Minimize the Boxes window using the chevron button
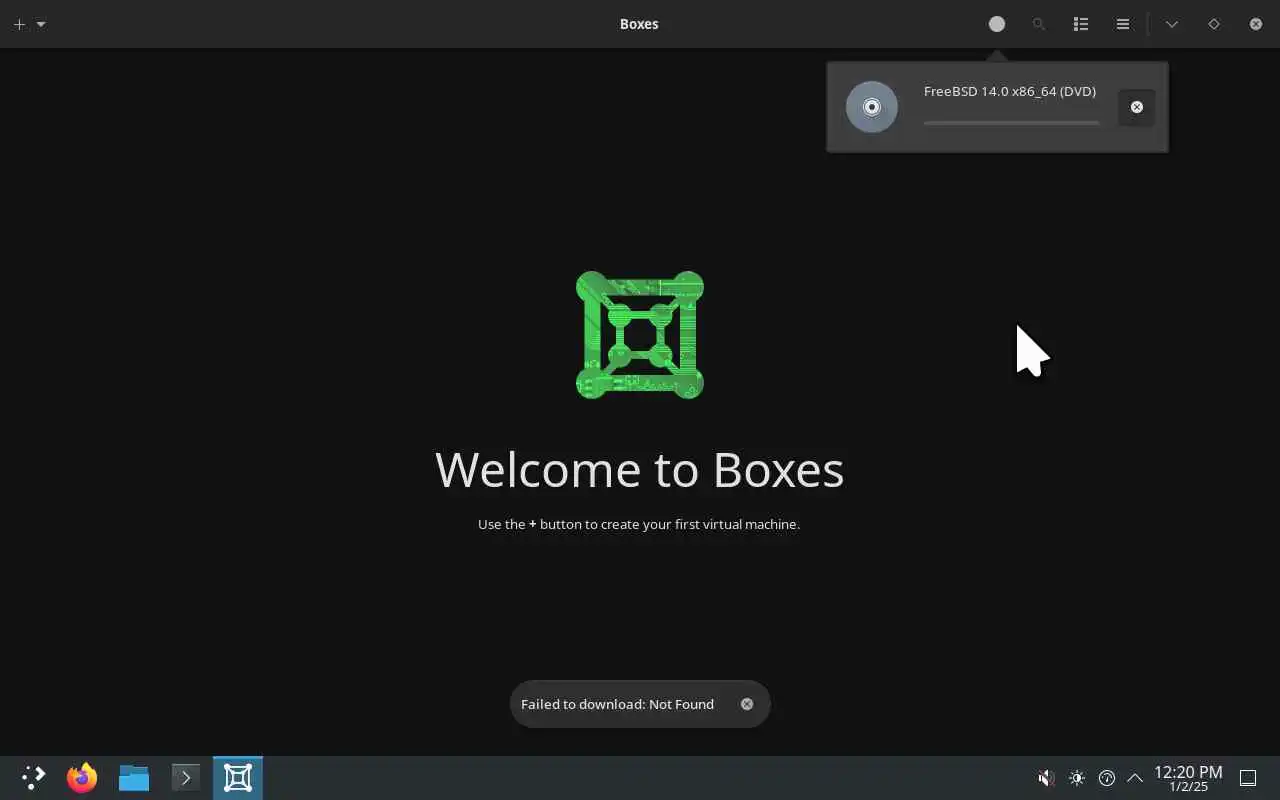 (x=1172, y=24)
